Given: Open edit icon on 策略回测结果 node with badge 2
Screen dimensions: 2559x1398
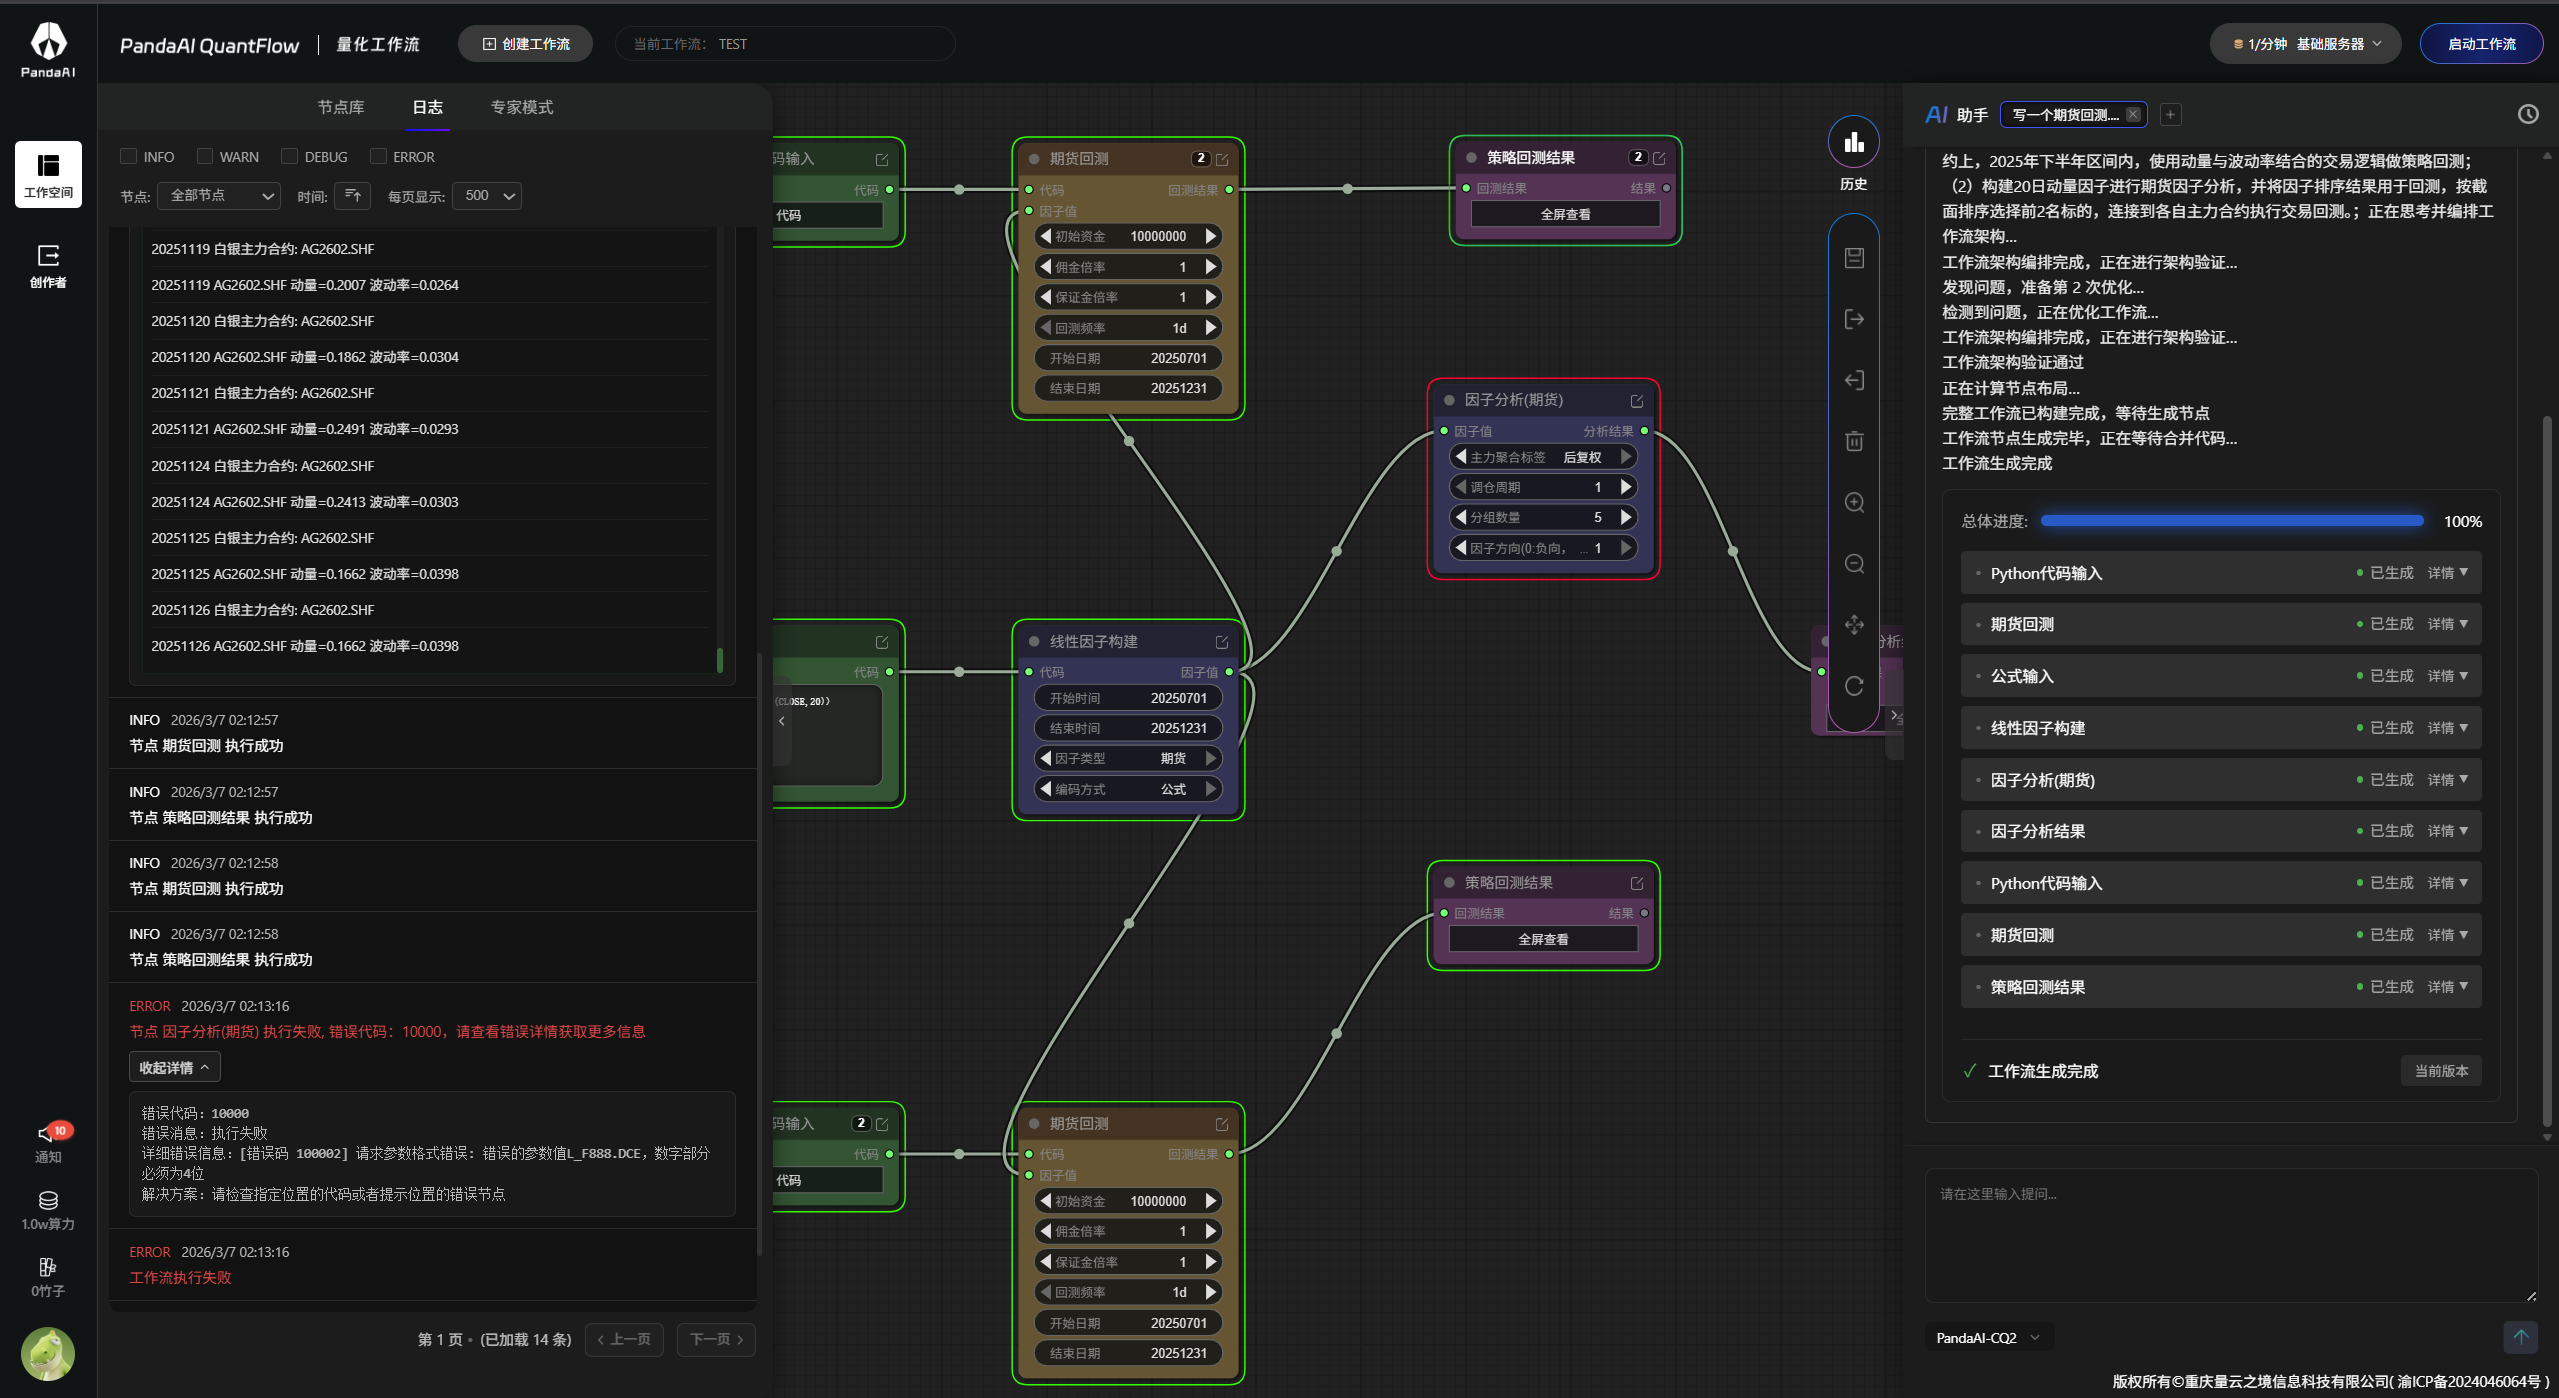Looking at the screenshot, I should 1659,158.
